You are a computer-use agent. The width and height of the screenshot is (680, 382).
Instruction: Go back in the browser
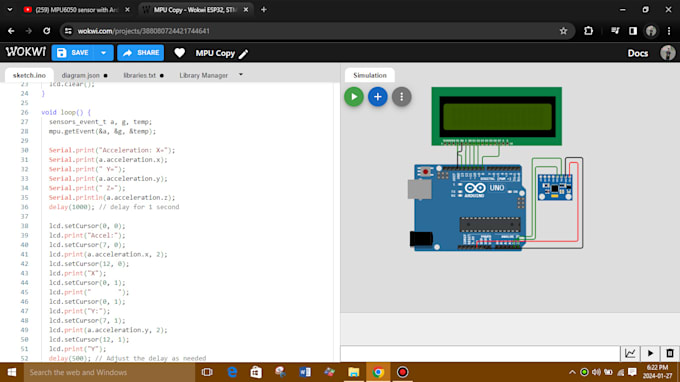11,31
